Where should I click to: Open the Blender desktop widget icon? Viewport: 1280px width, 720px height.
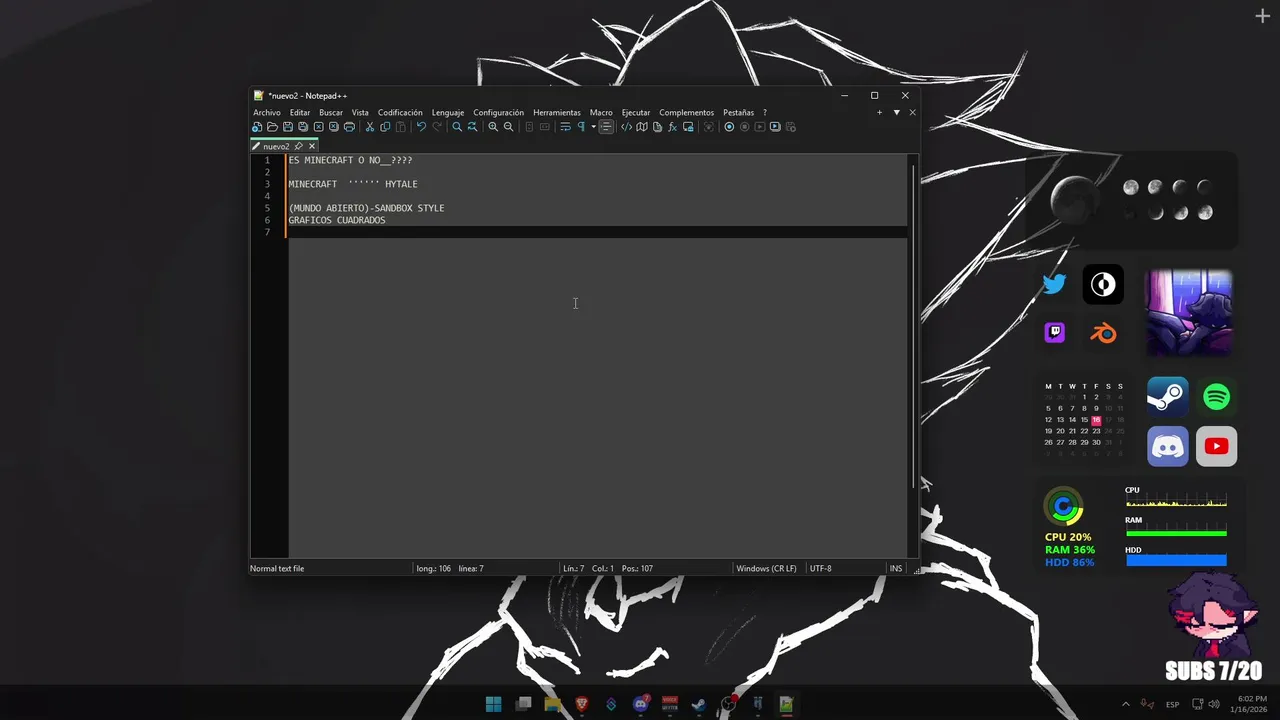[x=1103, y=333]
